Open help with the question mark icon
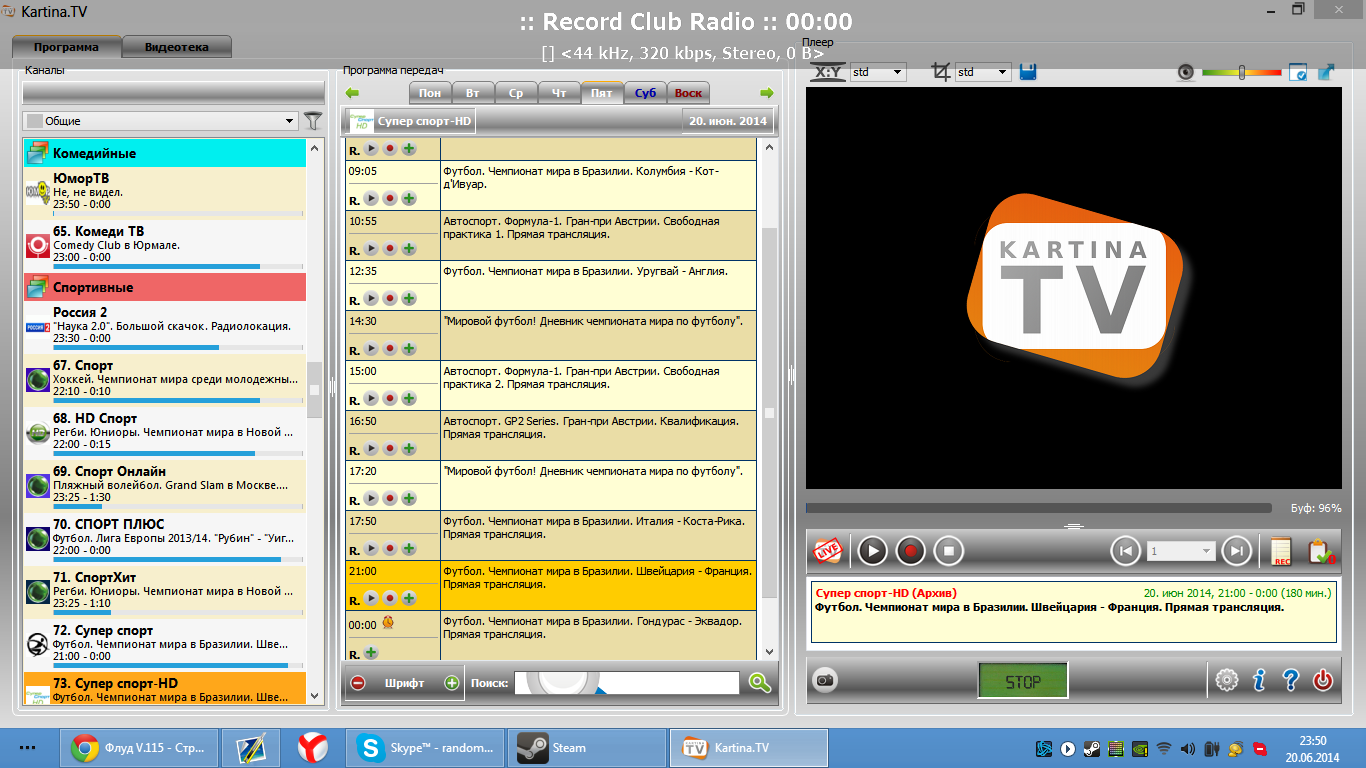Image resolution: width=1366 pixels, height=768 pixels. click(x=1291, y=680)
